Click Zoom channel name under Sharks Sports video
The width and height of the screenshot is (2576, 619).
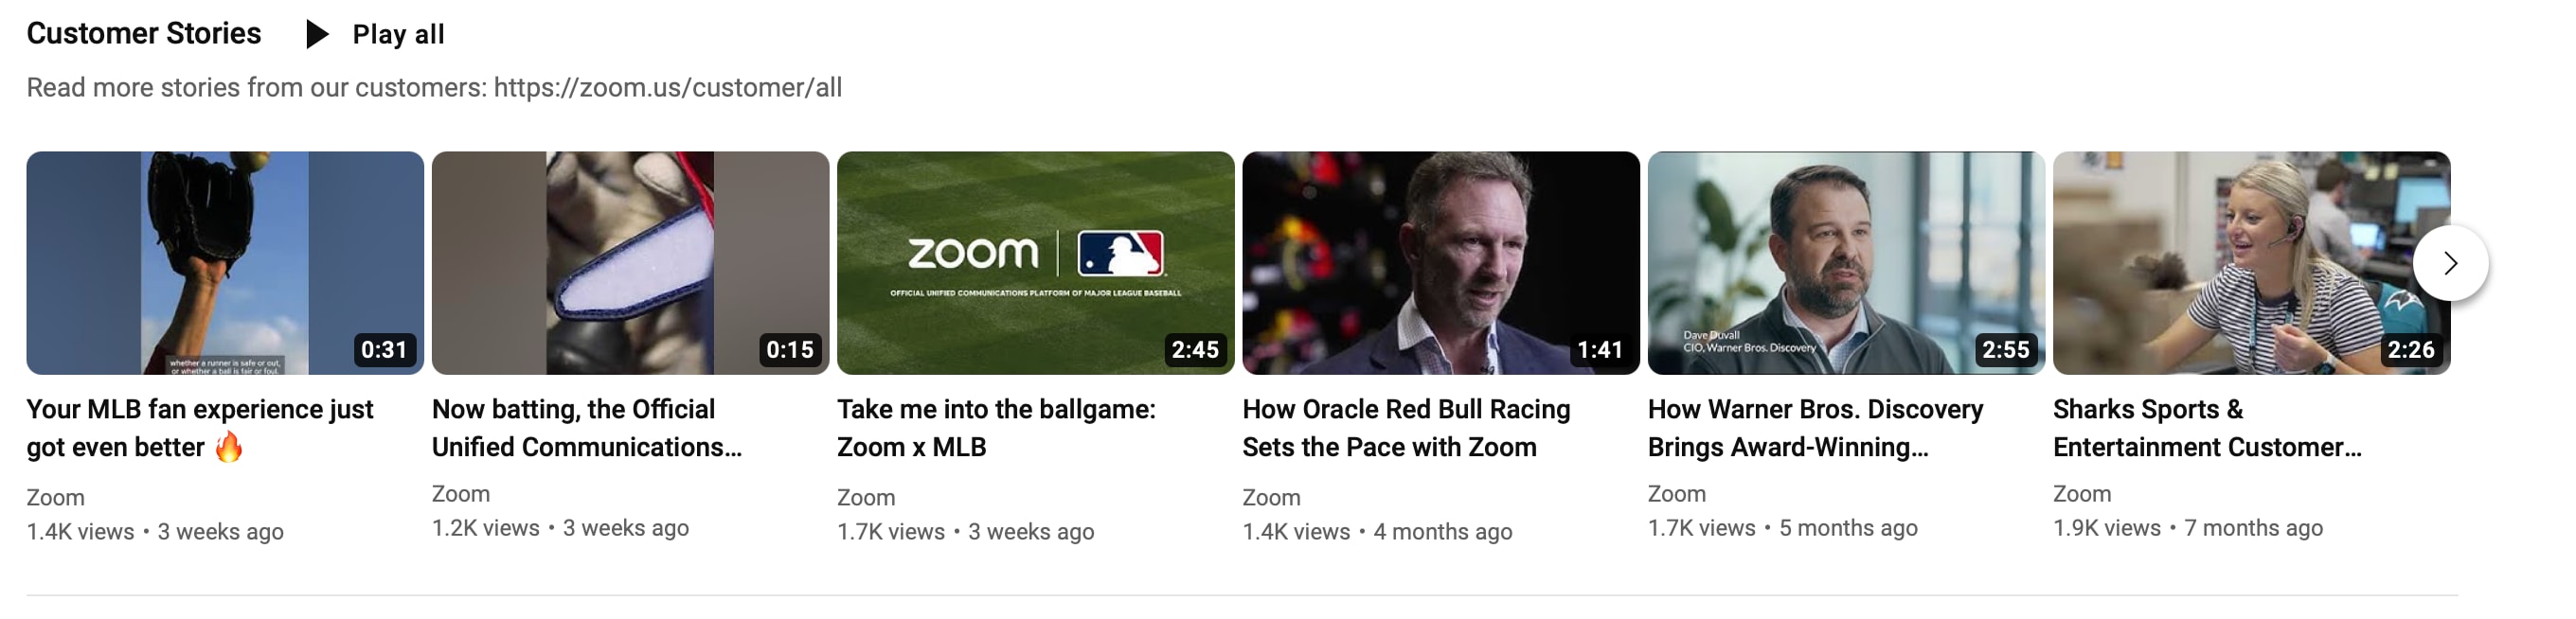[x=2082, y=493]
